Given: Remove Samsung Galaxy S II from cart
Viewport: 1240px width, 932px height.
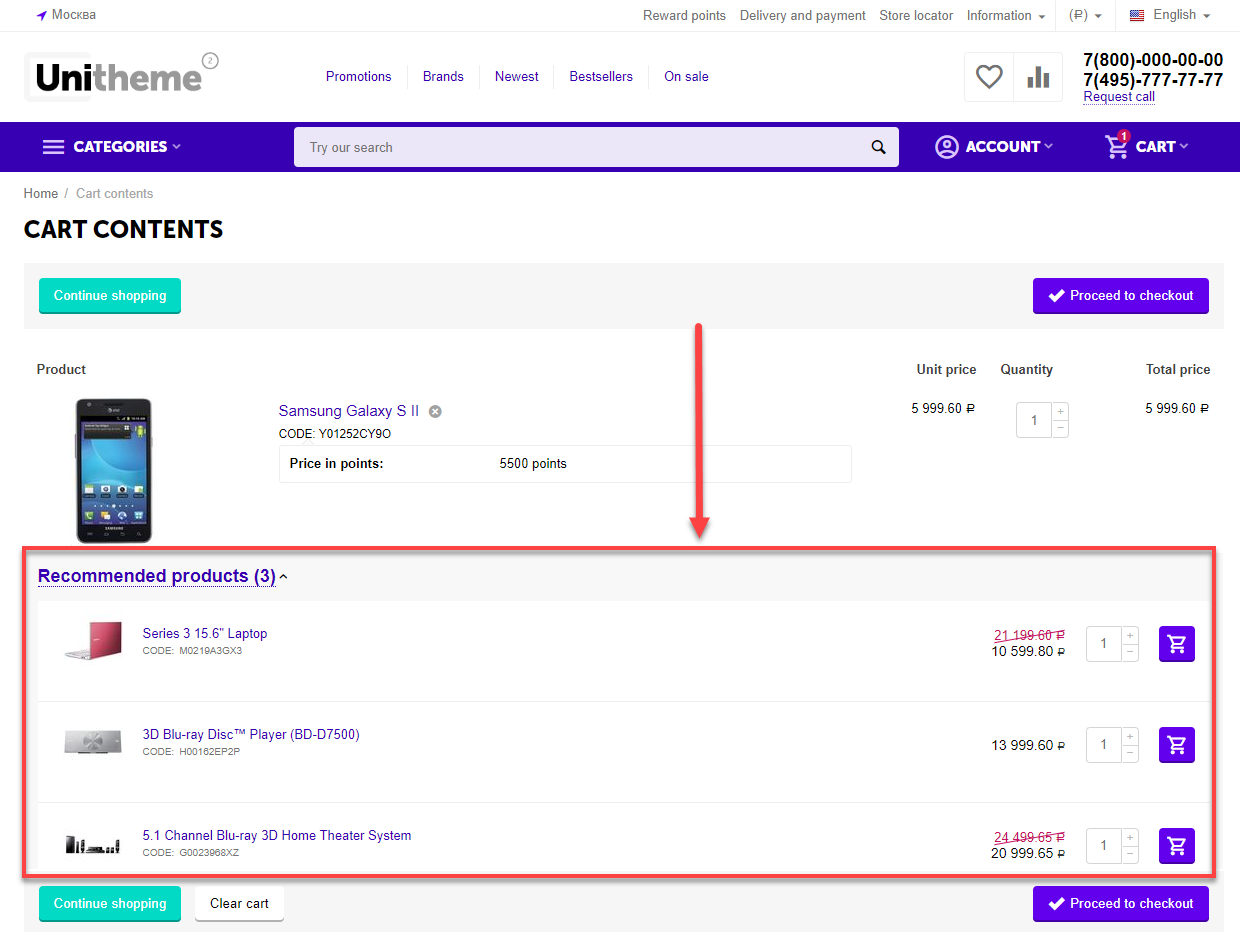Looking at the screenshot, I should [x=435, y=411].
